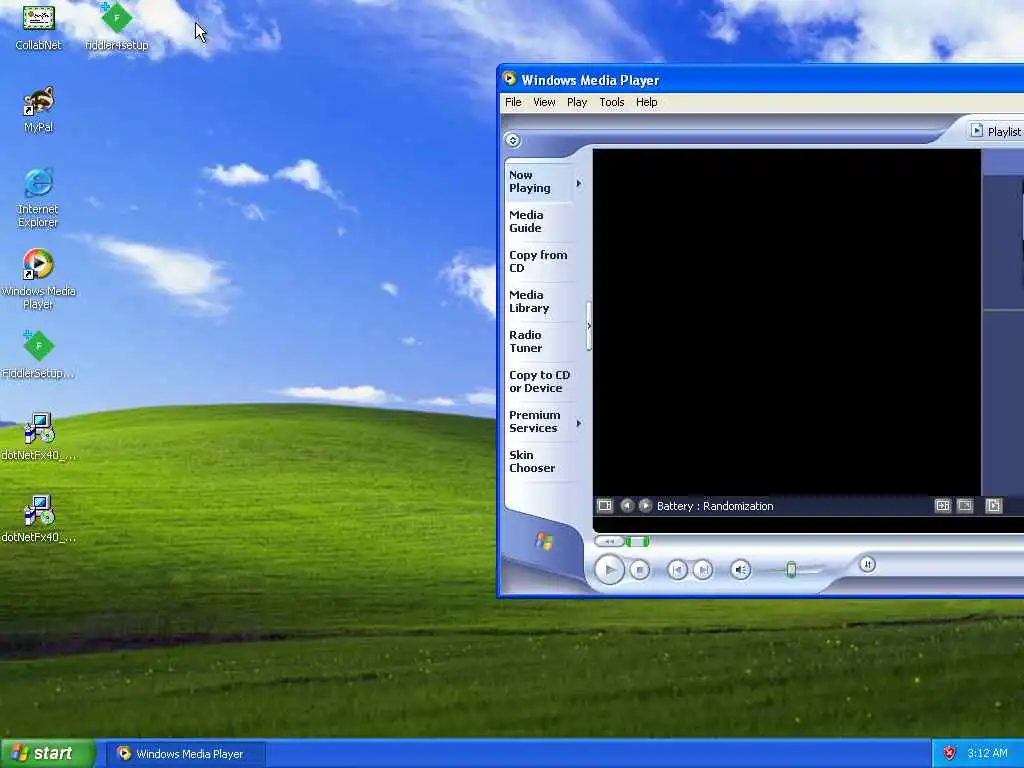
Task: Select the Internet Explorer desktop icon
Action: tap(38, 198)
